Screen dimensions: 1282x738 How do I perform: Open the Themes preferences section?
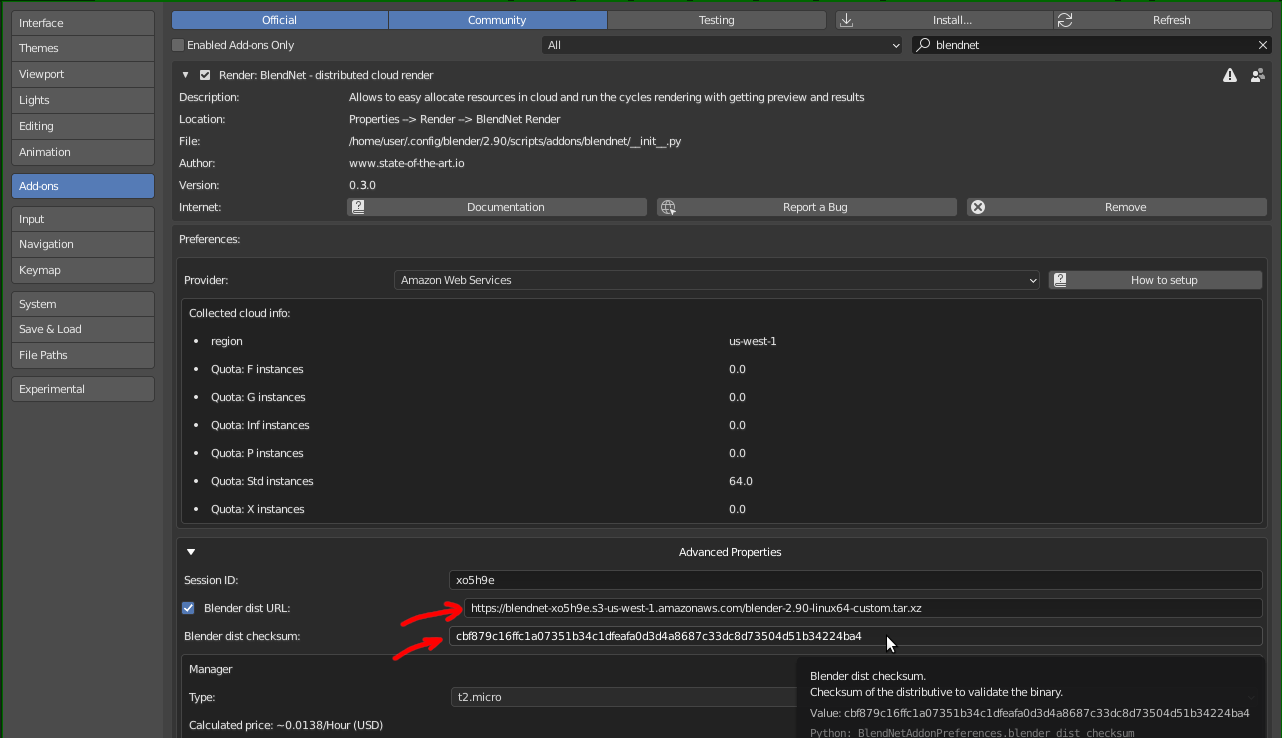[x=83, y=48]
